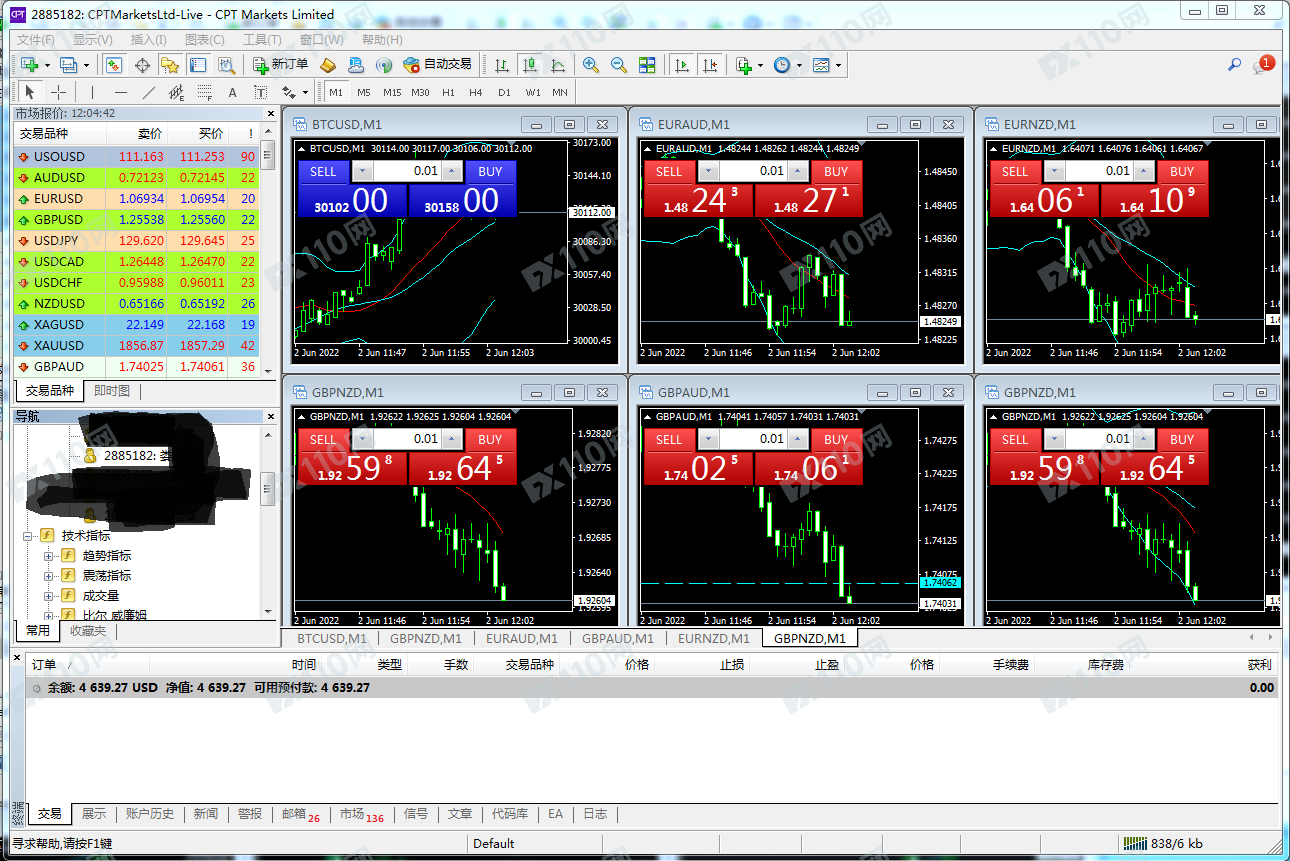Click the Zoom In magnifier icon
Image resolution: width=1290 pixels, height=861 pixels.
591,65
